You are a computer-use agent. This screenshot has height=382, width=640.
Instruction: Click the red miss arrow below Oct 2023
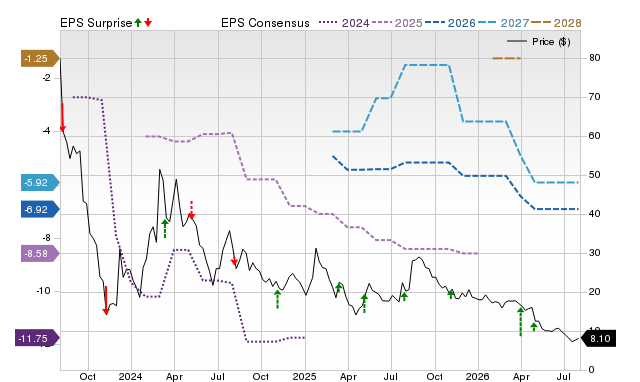[x=106, y=300]
